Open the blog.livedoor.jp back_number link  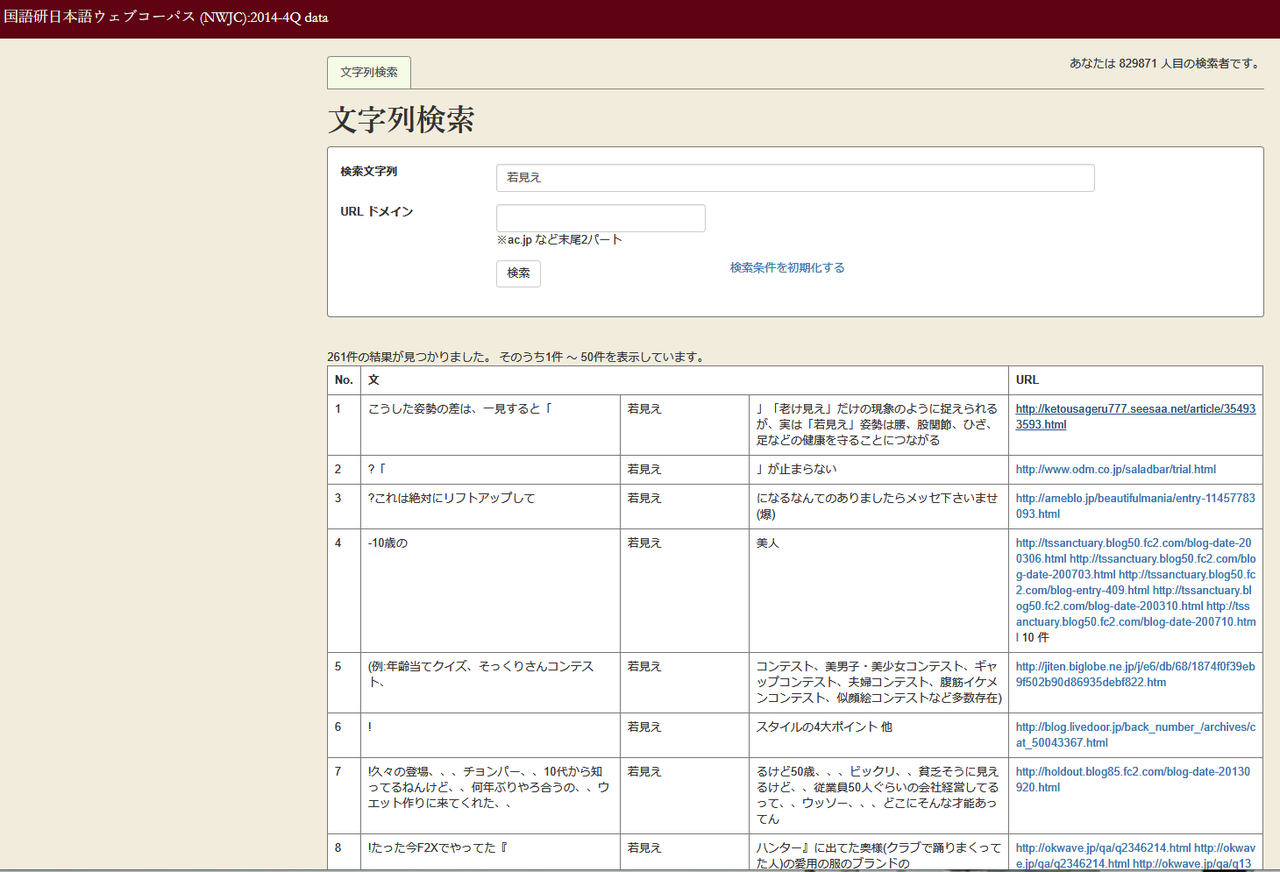1135,735
